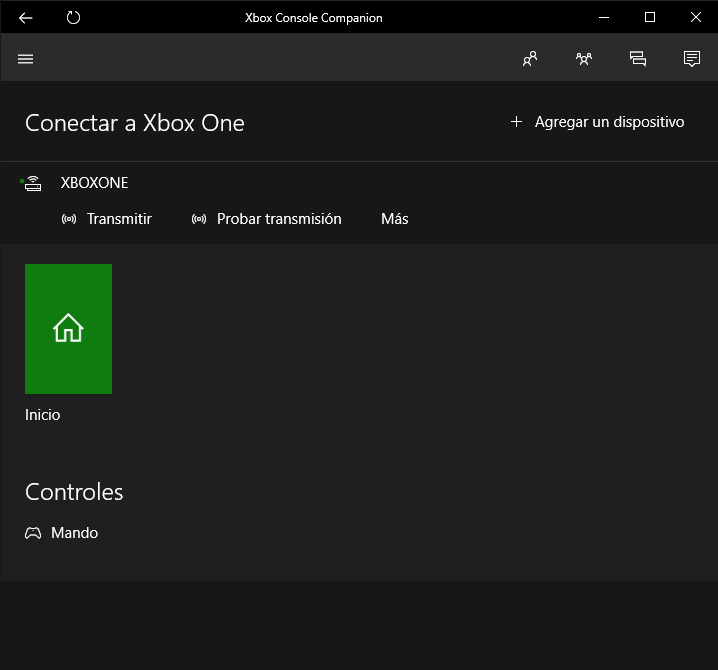Viewport: 718px width, 670px height.
Task: Go back with the arrow icon
Action: [x=26, y=18]
